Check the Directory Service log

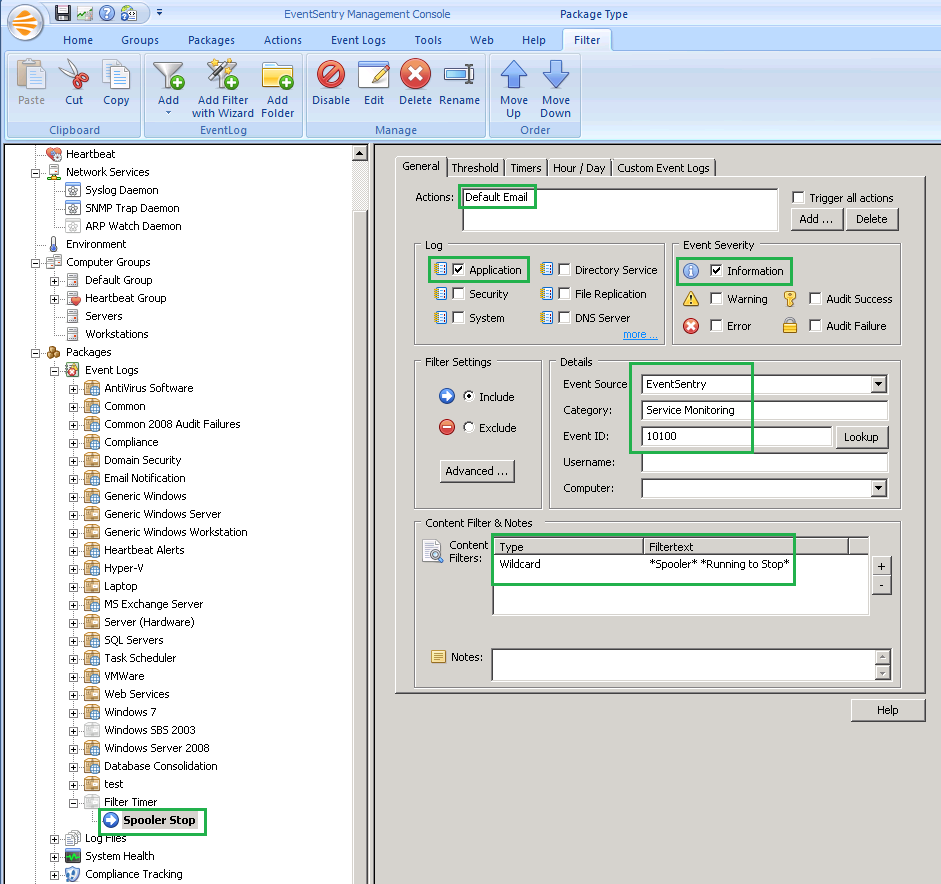(564, 269)
